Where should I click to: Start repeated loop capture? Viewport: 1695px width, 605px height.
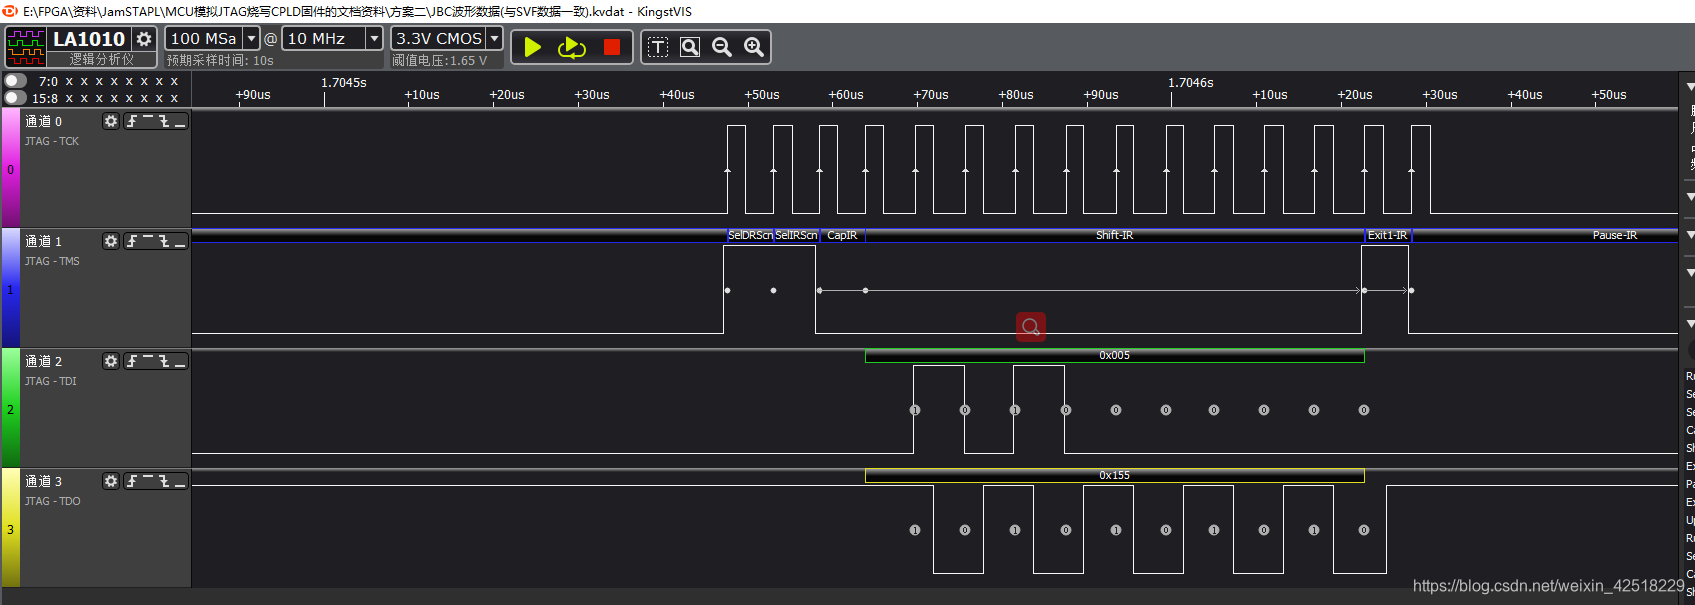pyautogui.click(x=572, y=47)
